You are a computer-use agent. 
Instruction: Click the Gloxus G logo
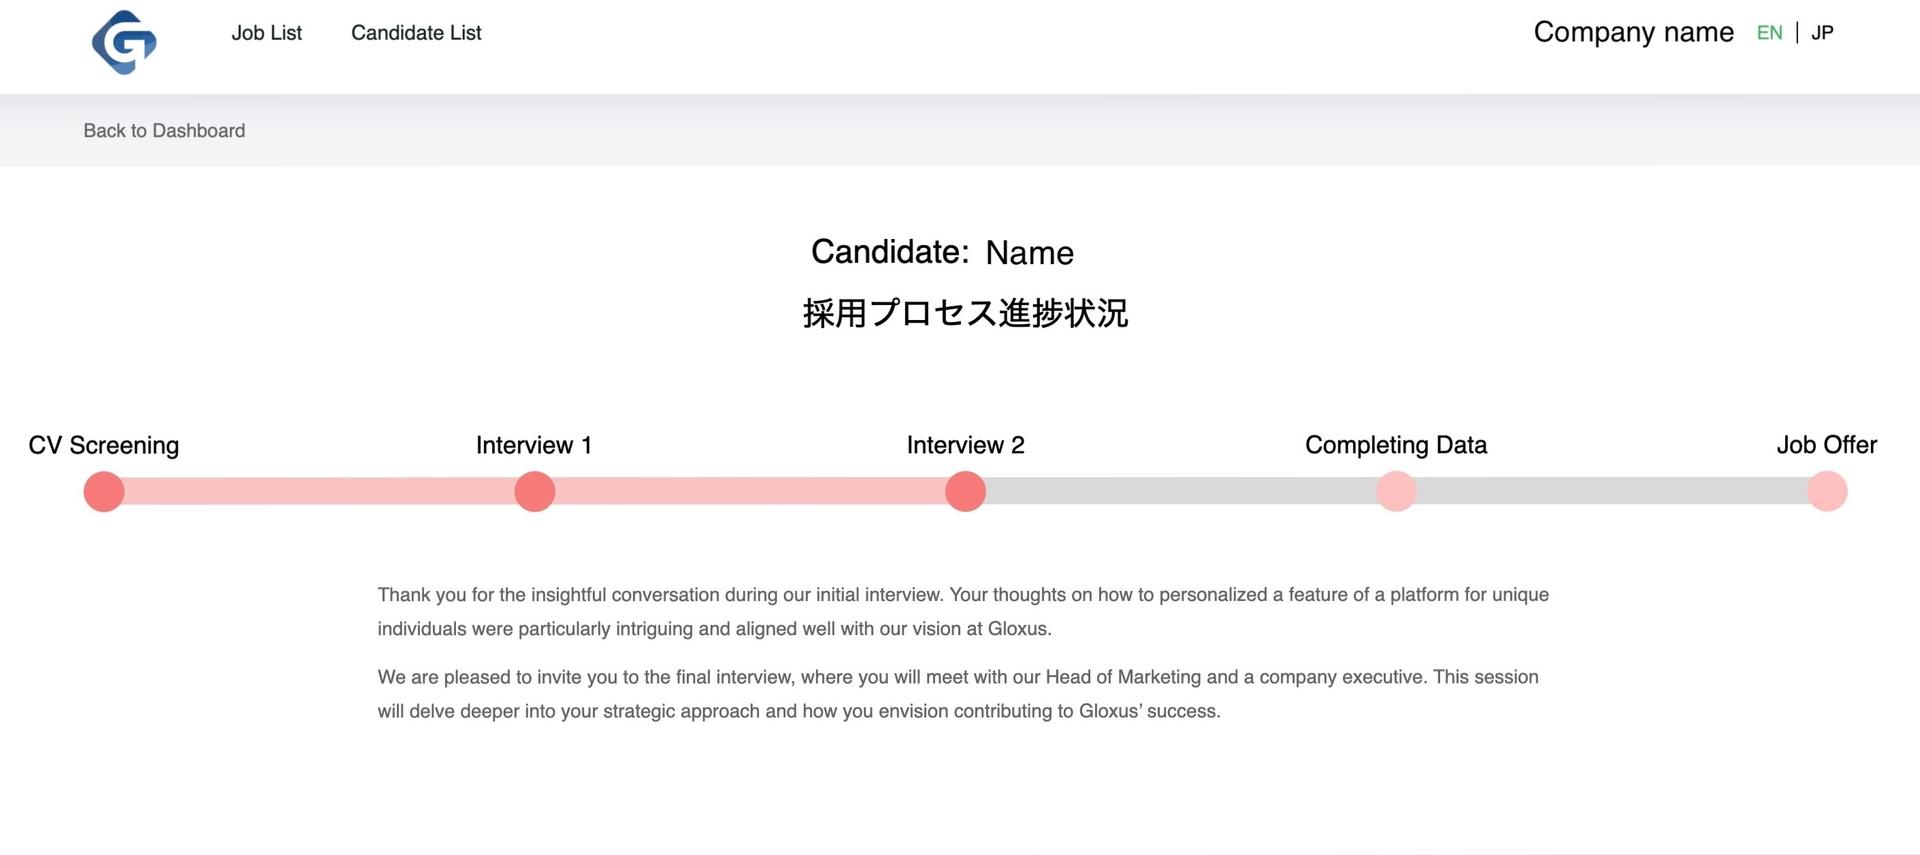click(124, 42)
